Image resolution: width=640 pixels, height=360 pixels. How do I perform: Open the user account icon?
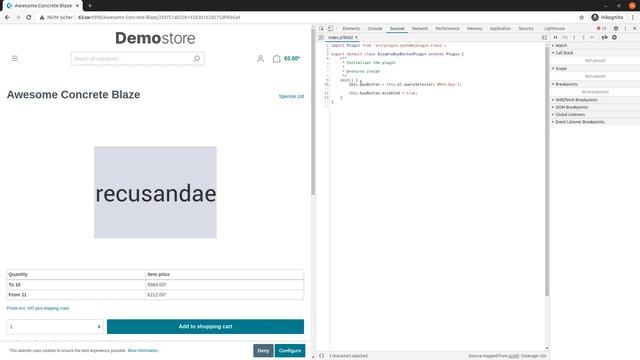coord(260,58)
